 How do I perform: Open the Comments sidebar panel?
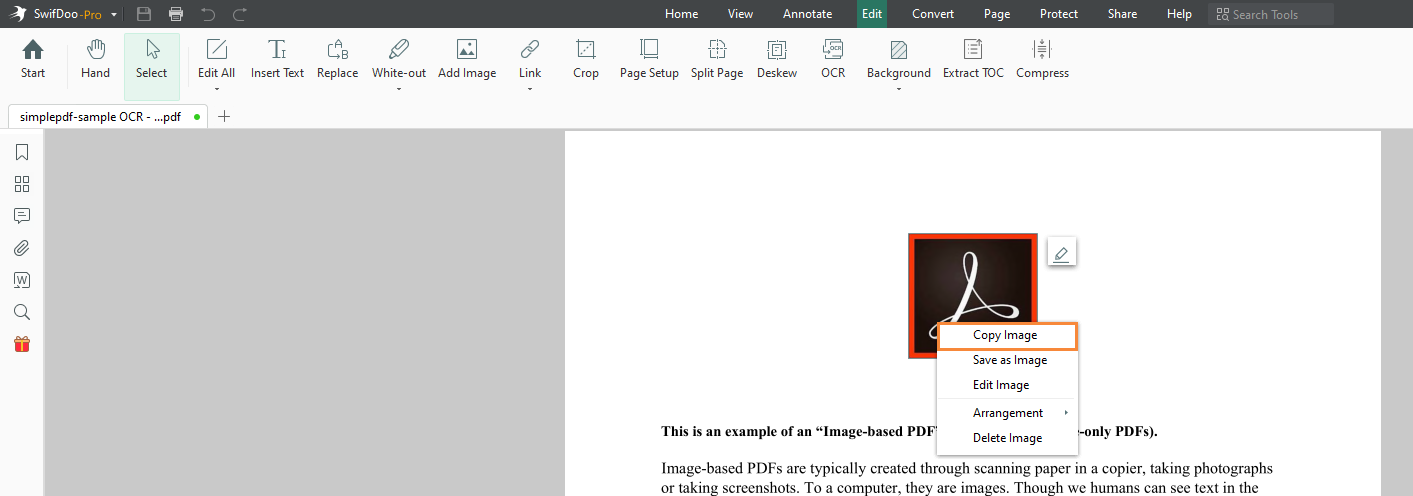coord(22,216)
